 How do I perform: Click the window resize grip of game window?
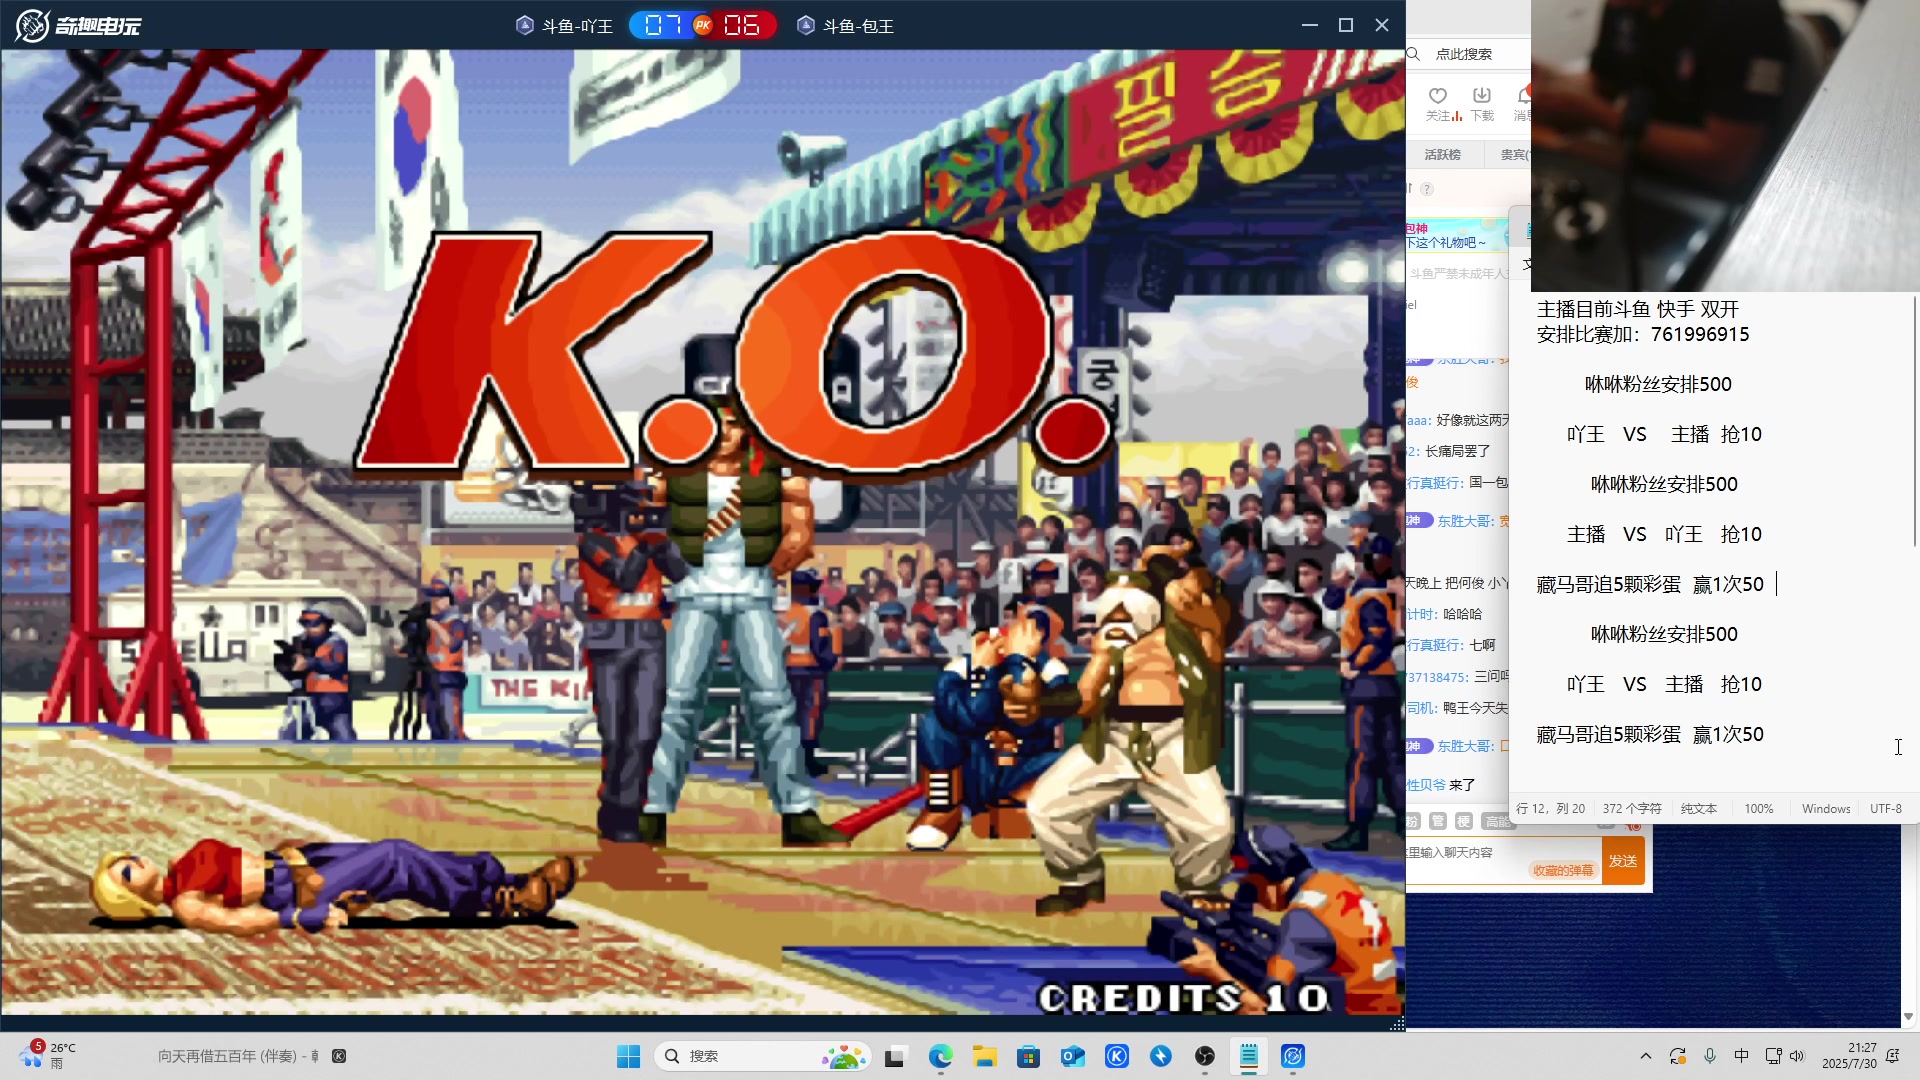click(1397, 1023)
